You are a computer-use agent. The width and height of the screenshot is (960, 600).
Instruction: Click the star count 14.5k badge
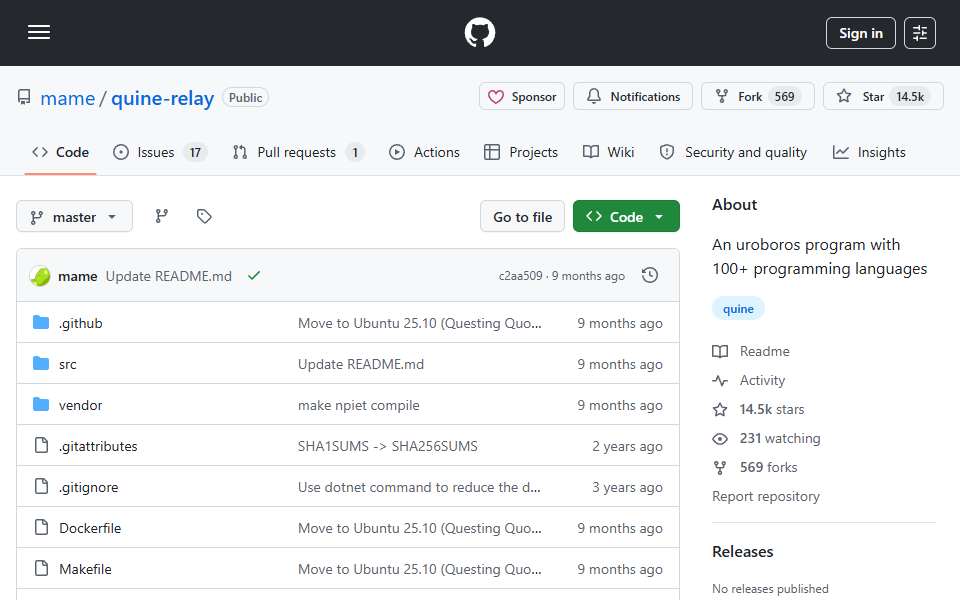tap(910, 97)
